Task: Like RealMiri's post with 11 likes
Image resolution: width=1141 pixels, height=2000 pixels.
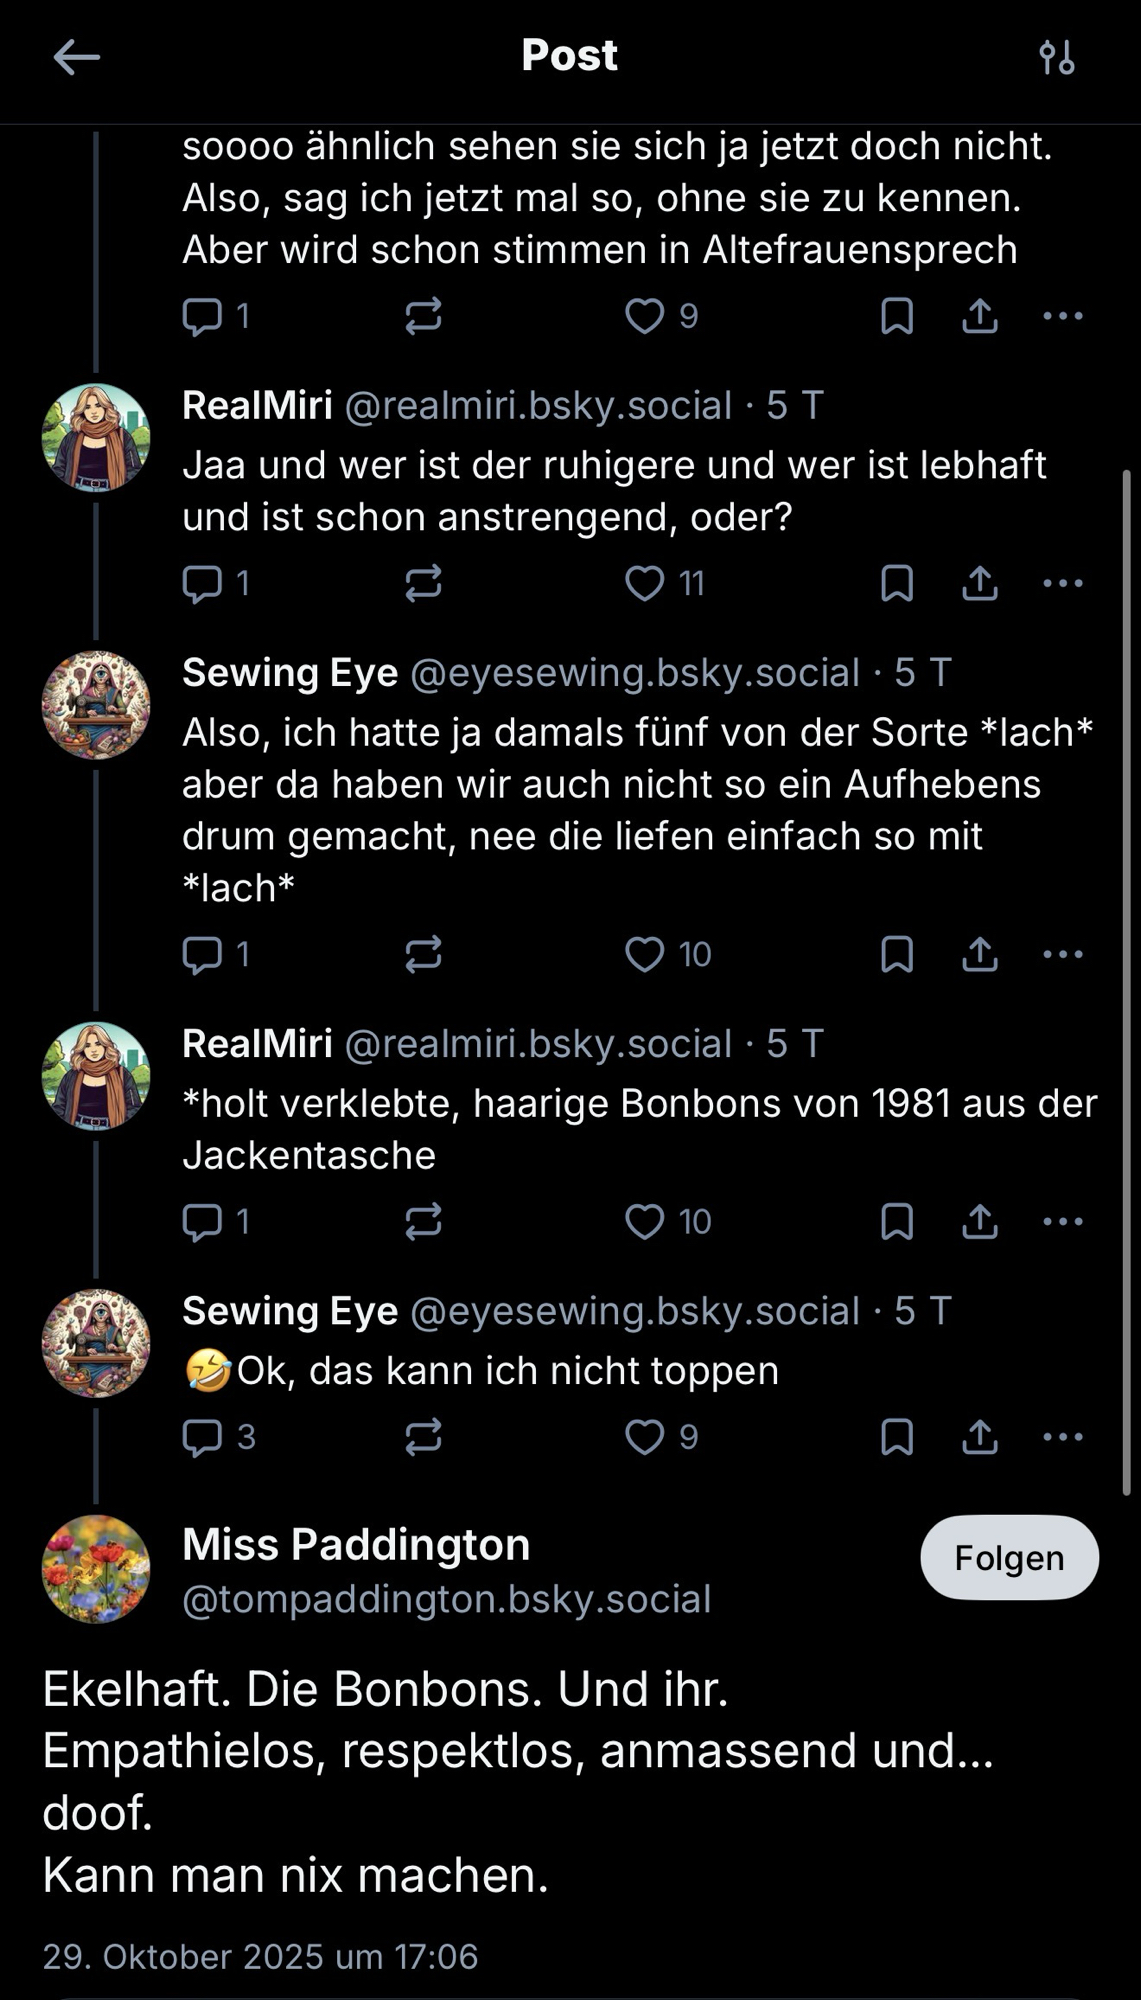Action: tap(645, 583)
